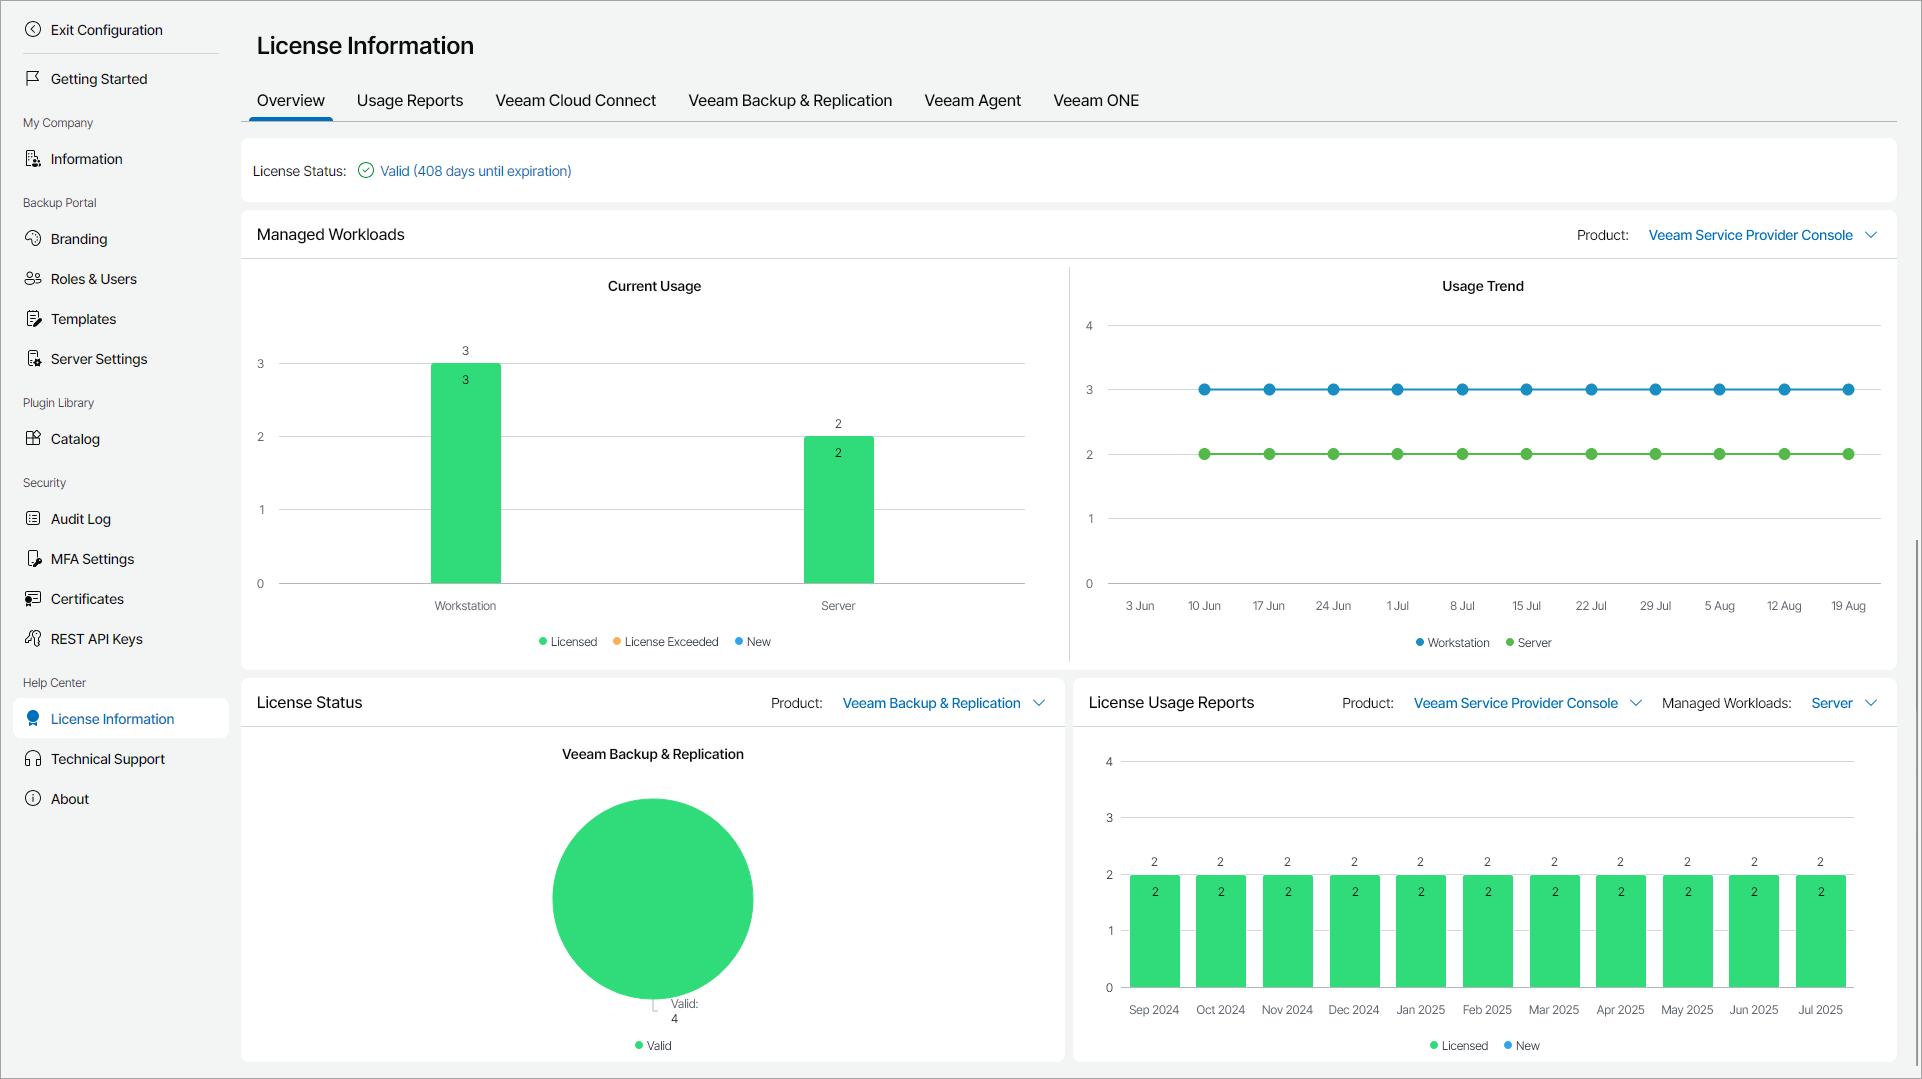Open the Catalog plugin icon

(x=33, y=439)
